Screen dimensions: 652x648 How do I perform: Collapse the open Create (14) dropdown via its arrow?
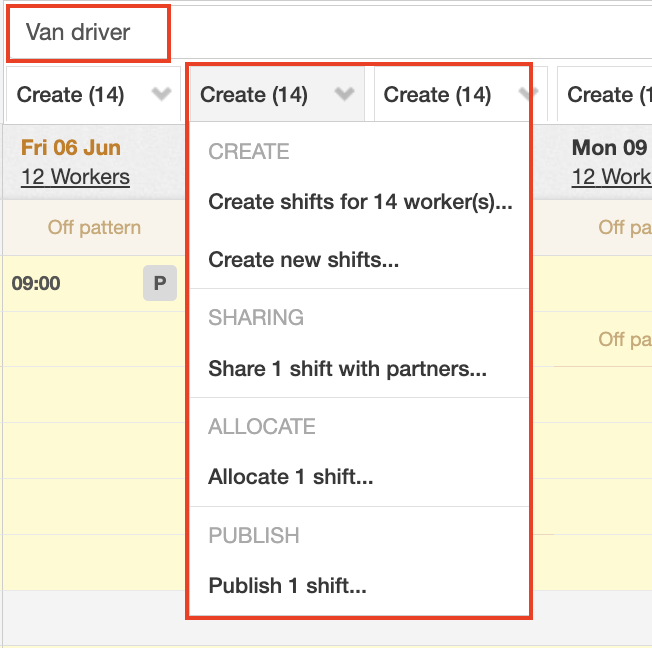(344, 95)
